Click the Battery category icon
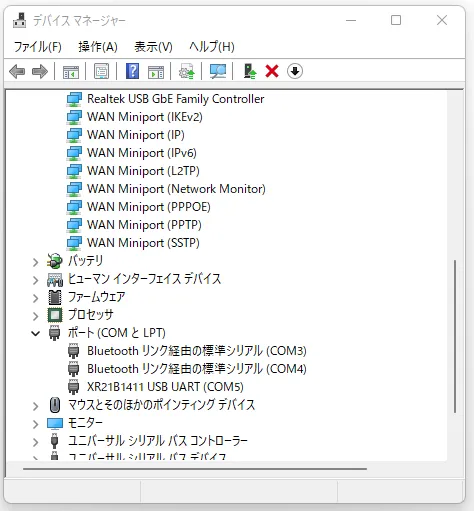 click(55, 261)
